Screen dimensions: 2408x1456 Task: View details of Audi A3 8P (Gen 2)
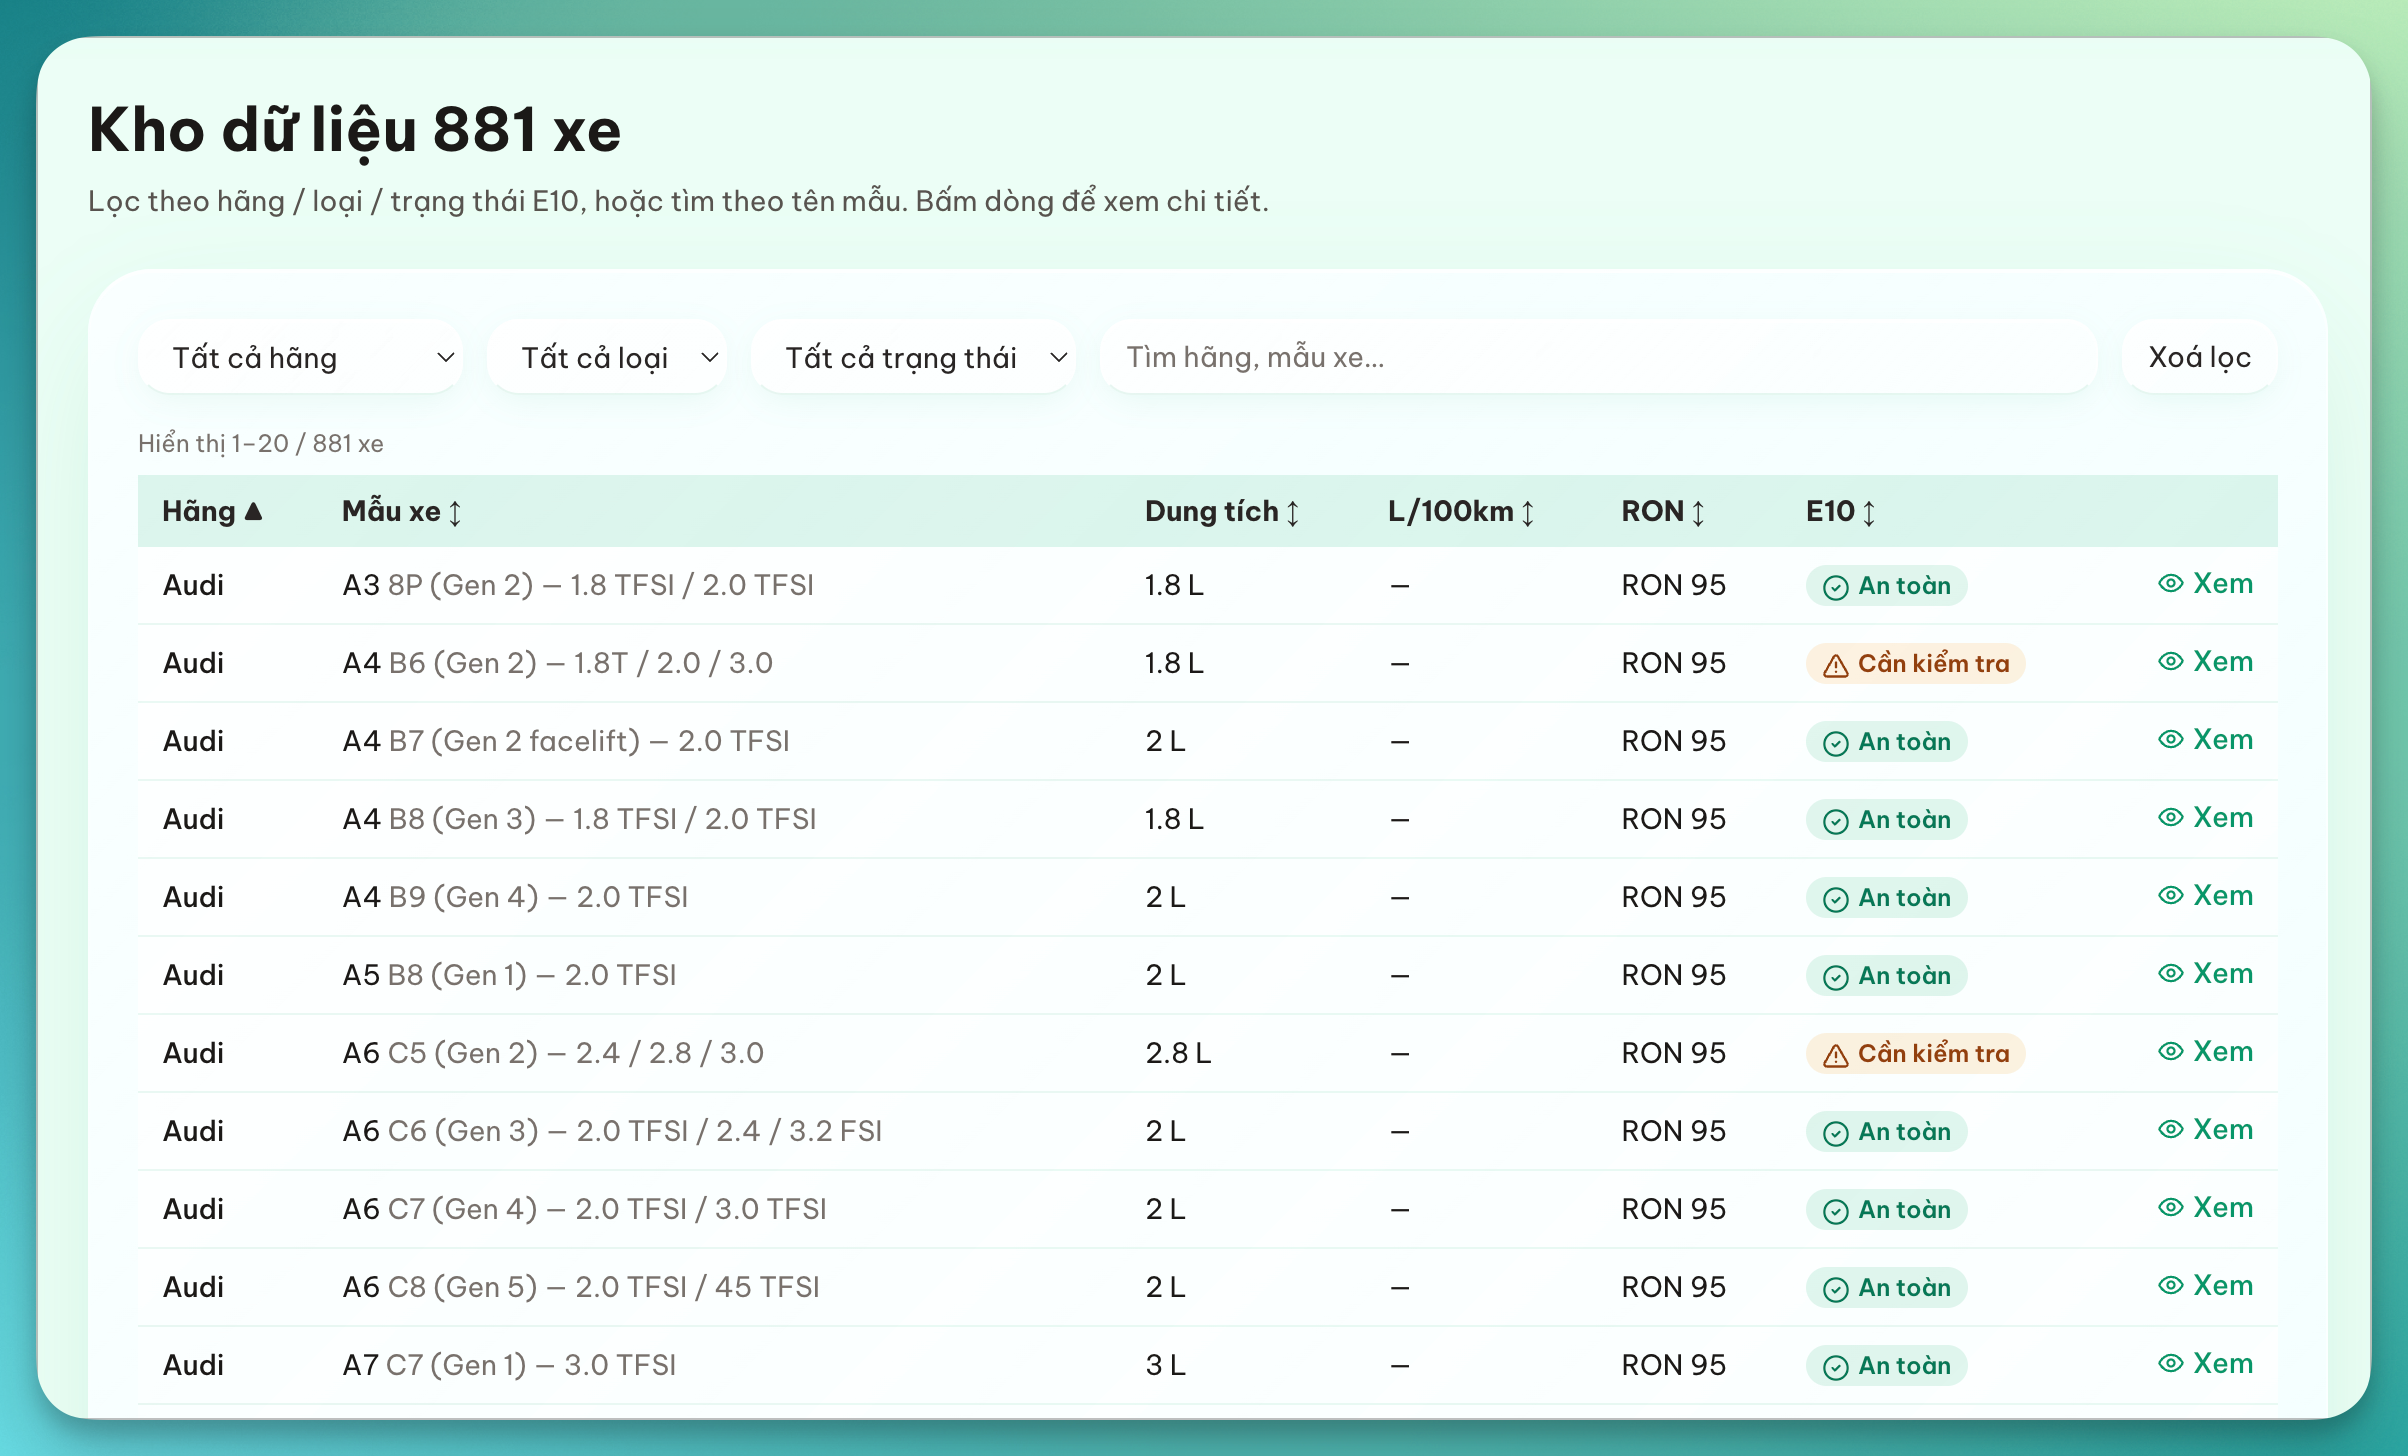(x=2205, y=583)
